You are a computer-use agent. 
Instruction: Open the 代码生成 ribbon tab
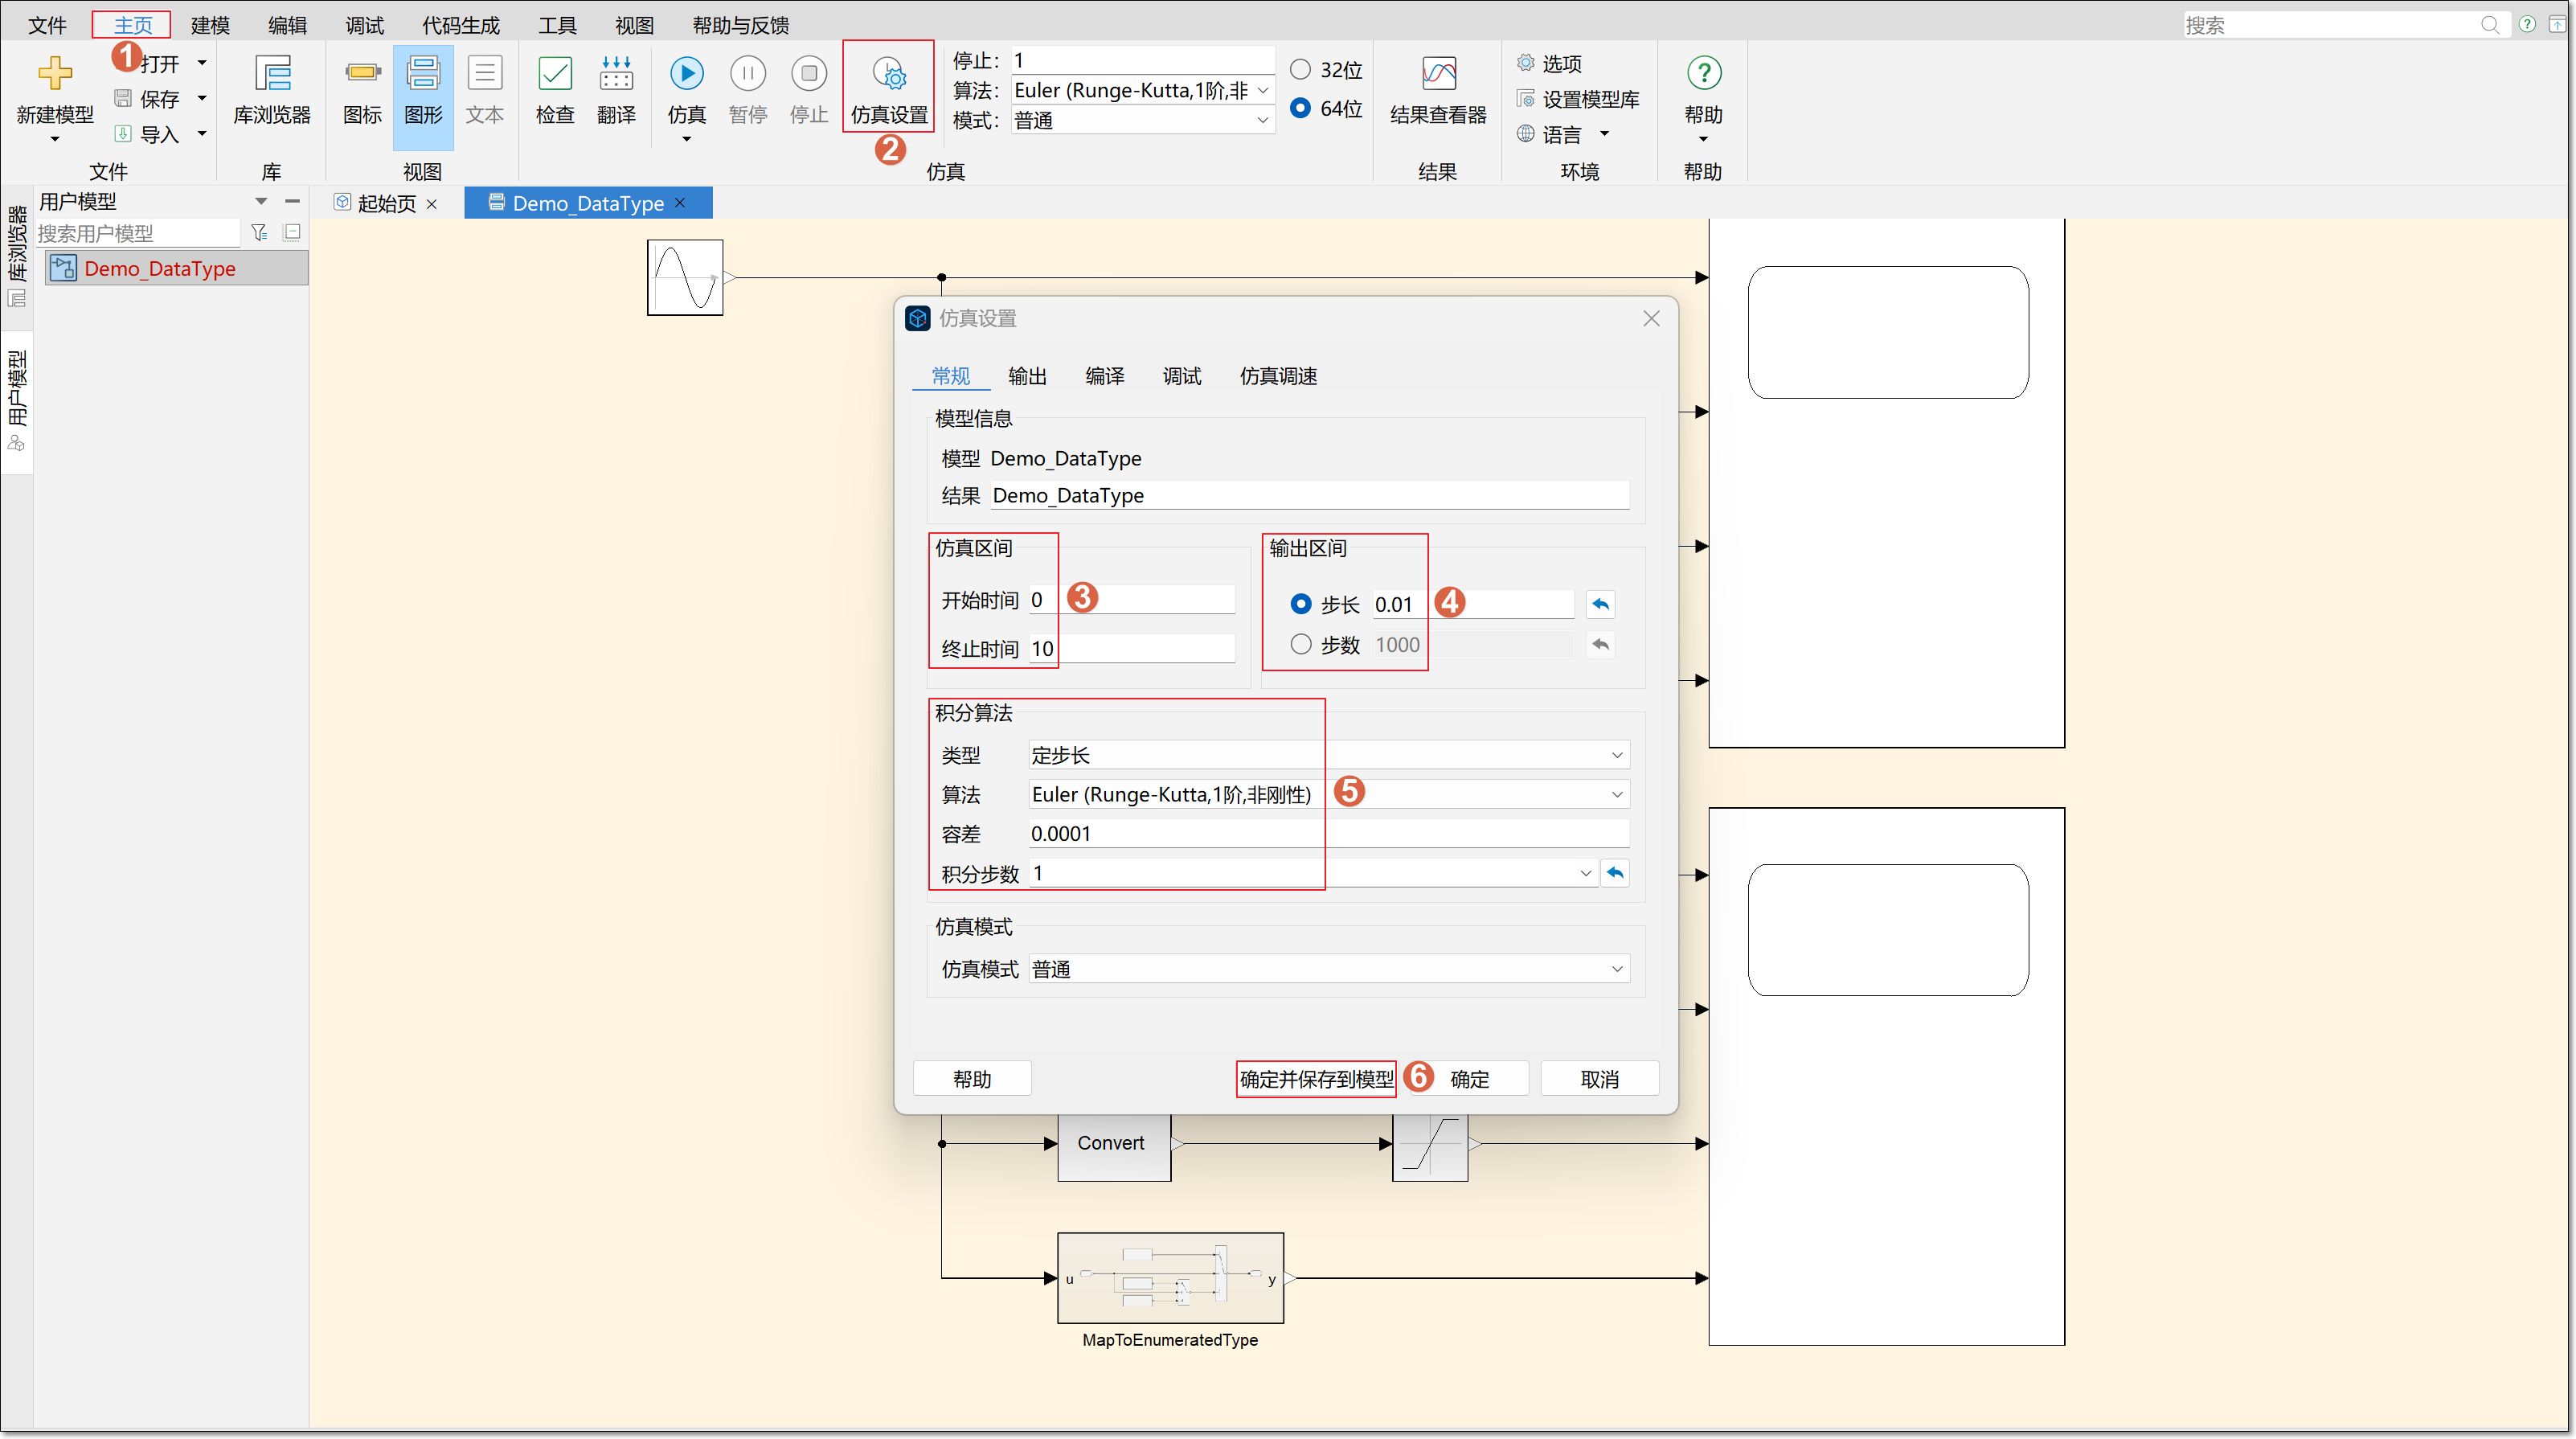click(460, 25)
